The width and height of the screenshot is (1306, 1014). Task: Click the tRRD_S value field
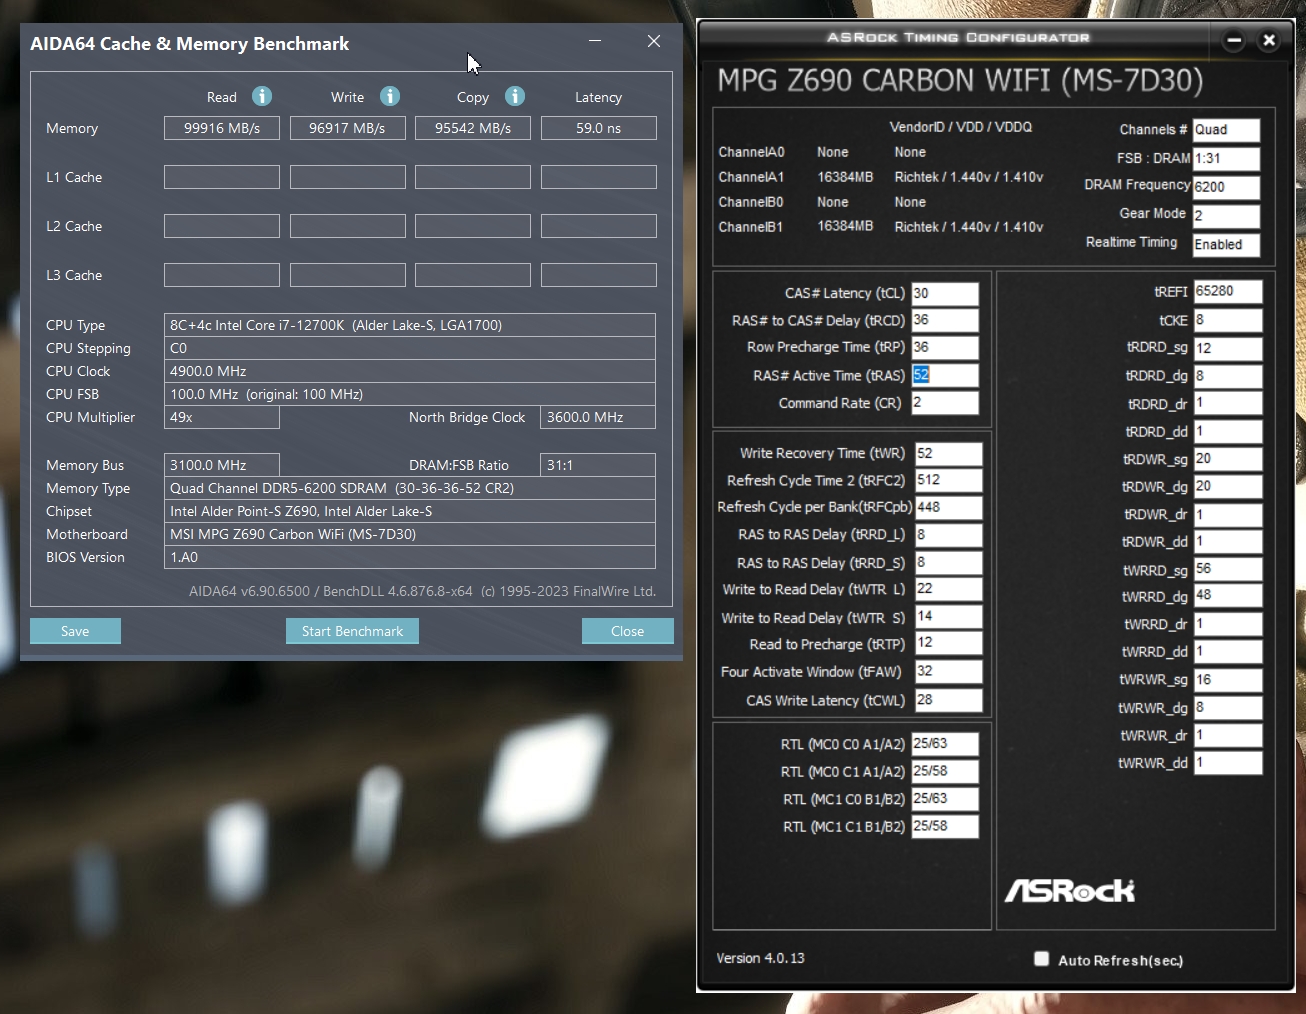pos(948,562)
